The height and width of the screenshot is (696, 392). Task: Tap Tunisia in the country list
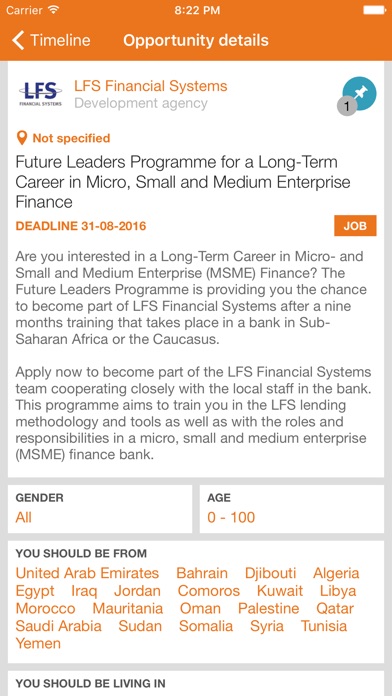pos(324,626)
